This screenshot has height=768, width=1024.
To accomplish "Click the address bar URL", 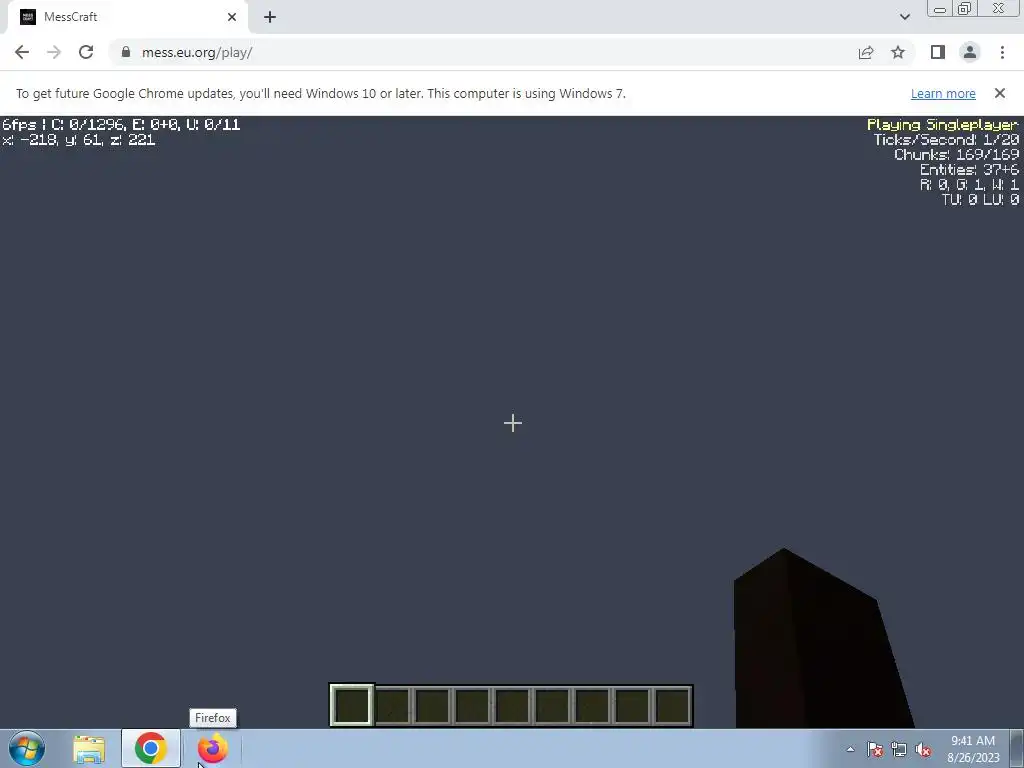I will pos(197,52).
